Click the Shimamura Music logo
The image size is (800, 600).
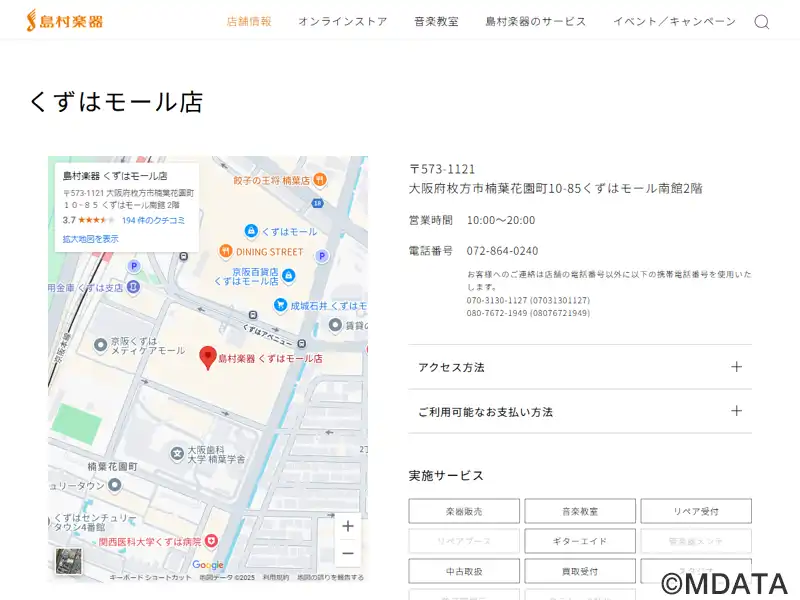pyautogui.click(x=65, y=21)
